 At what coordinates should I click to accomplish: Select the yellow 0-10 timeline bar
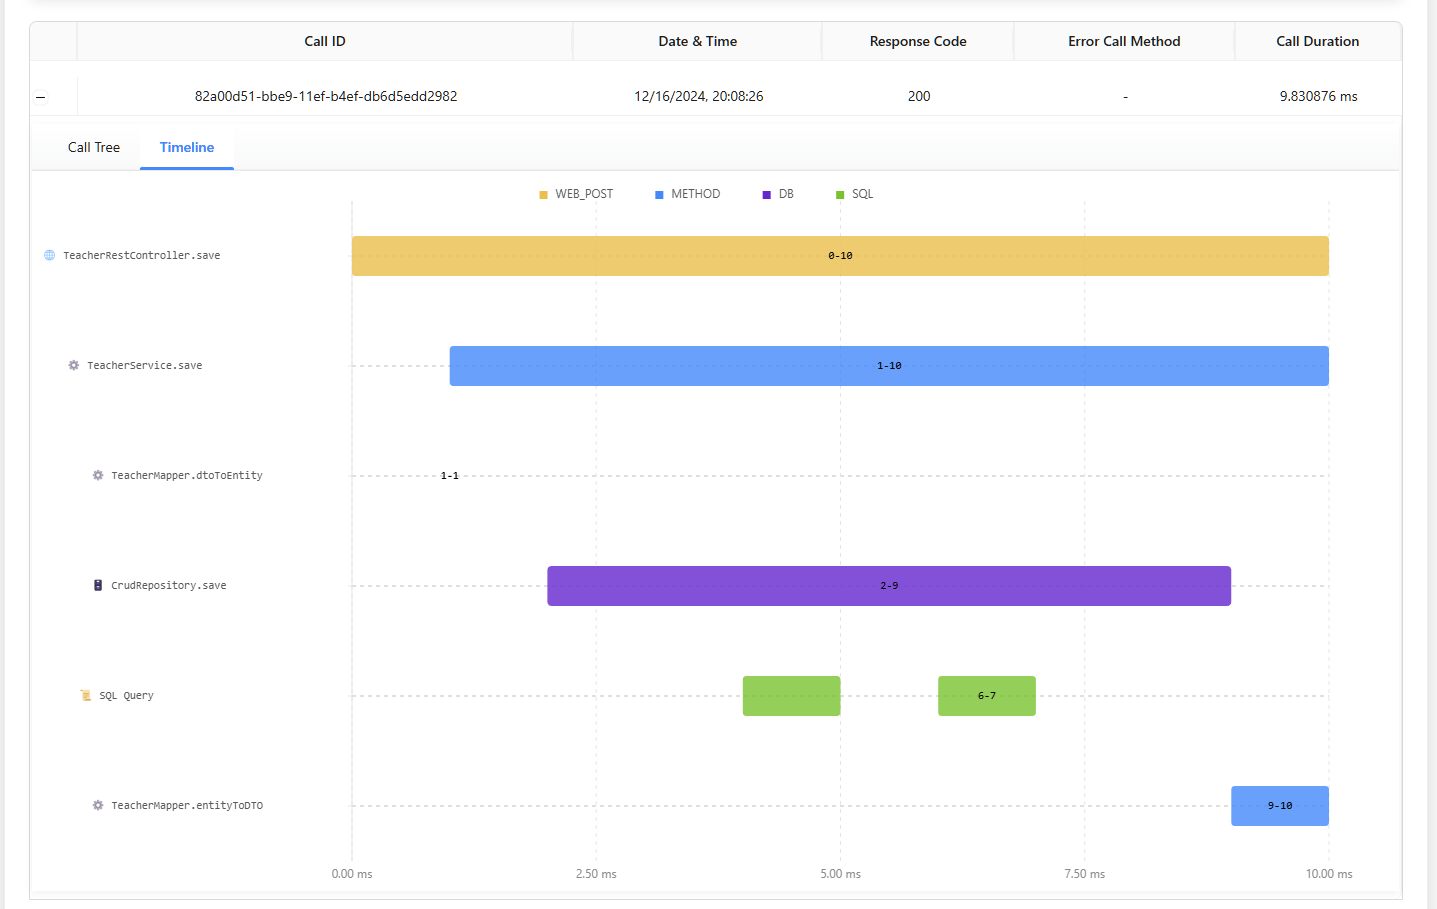[840, 256]
